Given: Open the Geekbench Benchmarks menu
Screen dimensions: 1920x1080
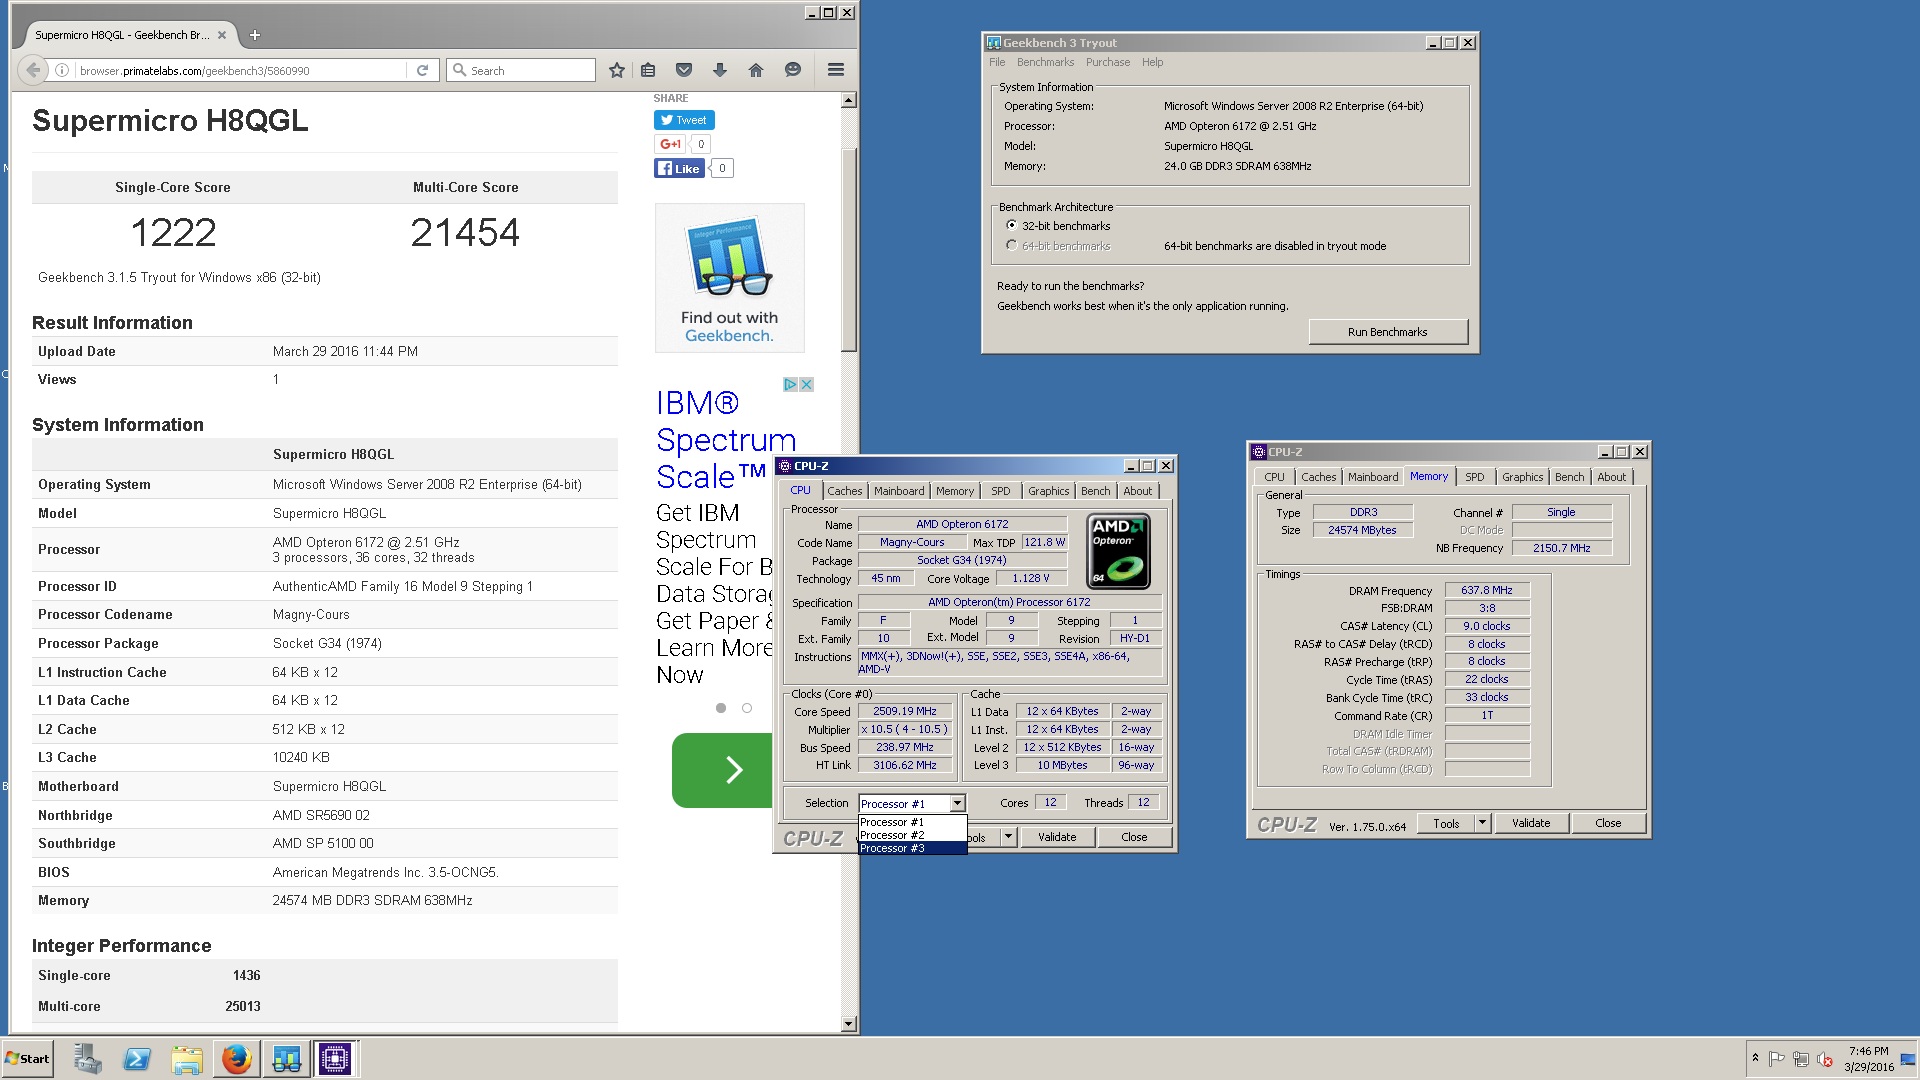Looking at the screenshot, I should pos(1045,62).
